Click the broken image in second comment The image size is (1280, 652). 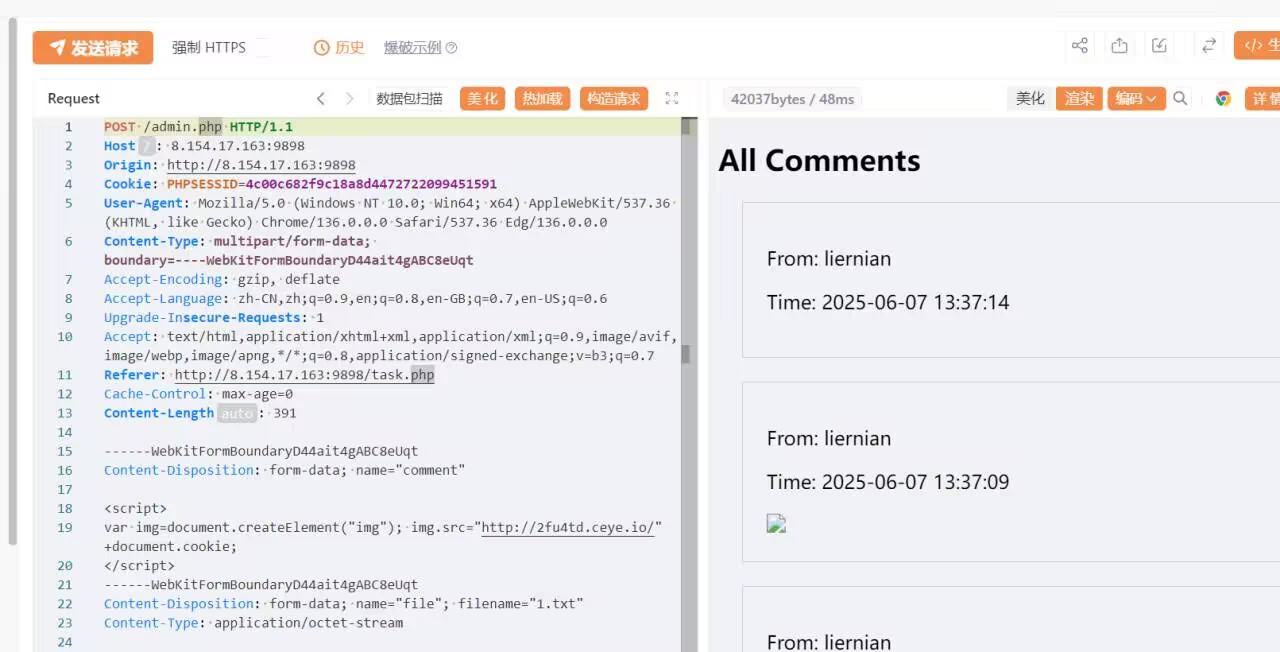[777, 524]
